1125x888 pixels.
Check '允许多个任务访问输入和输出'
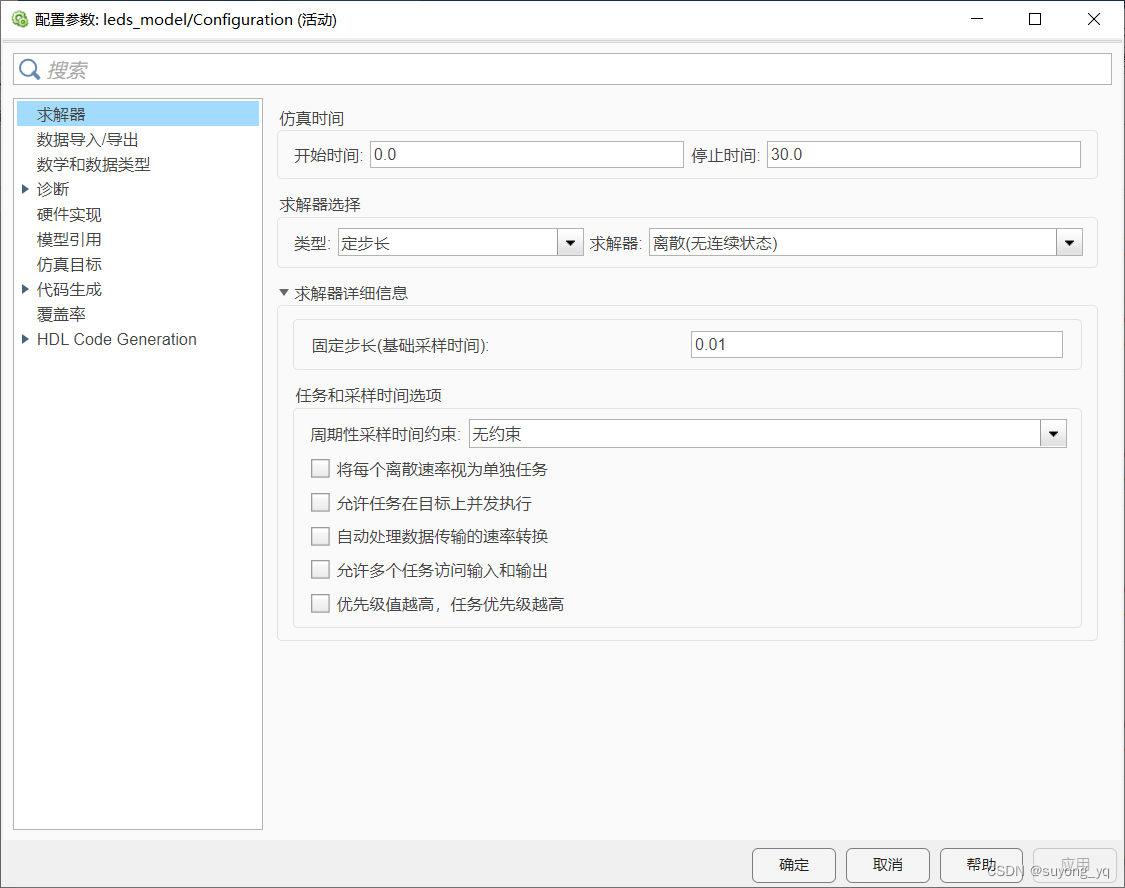320,570
